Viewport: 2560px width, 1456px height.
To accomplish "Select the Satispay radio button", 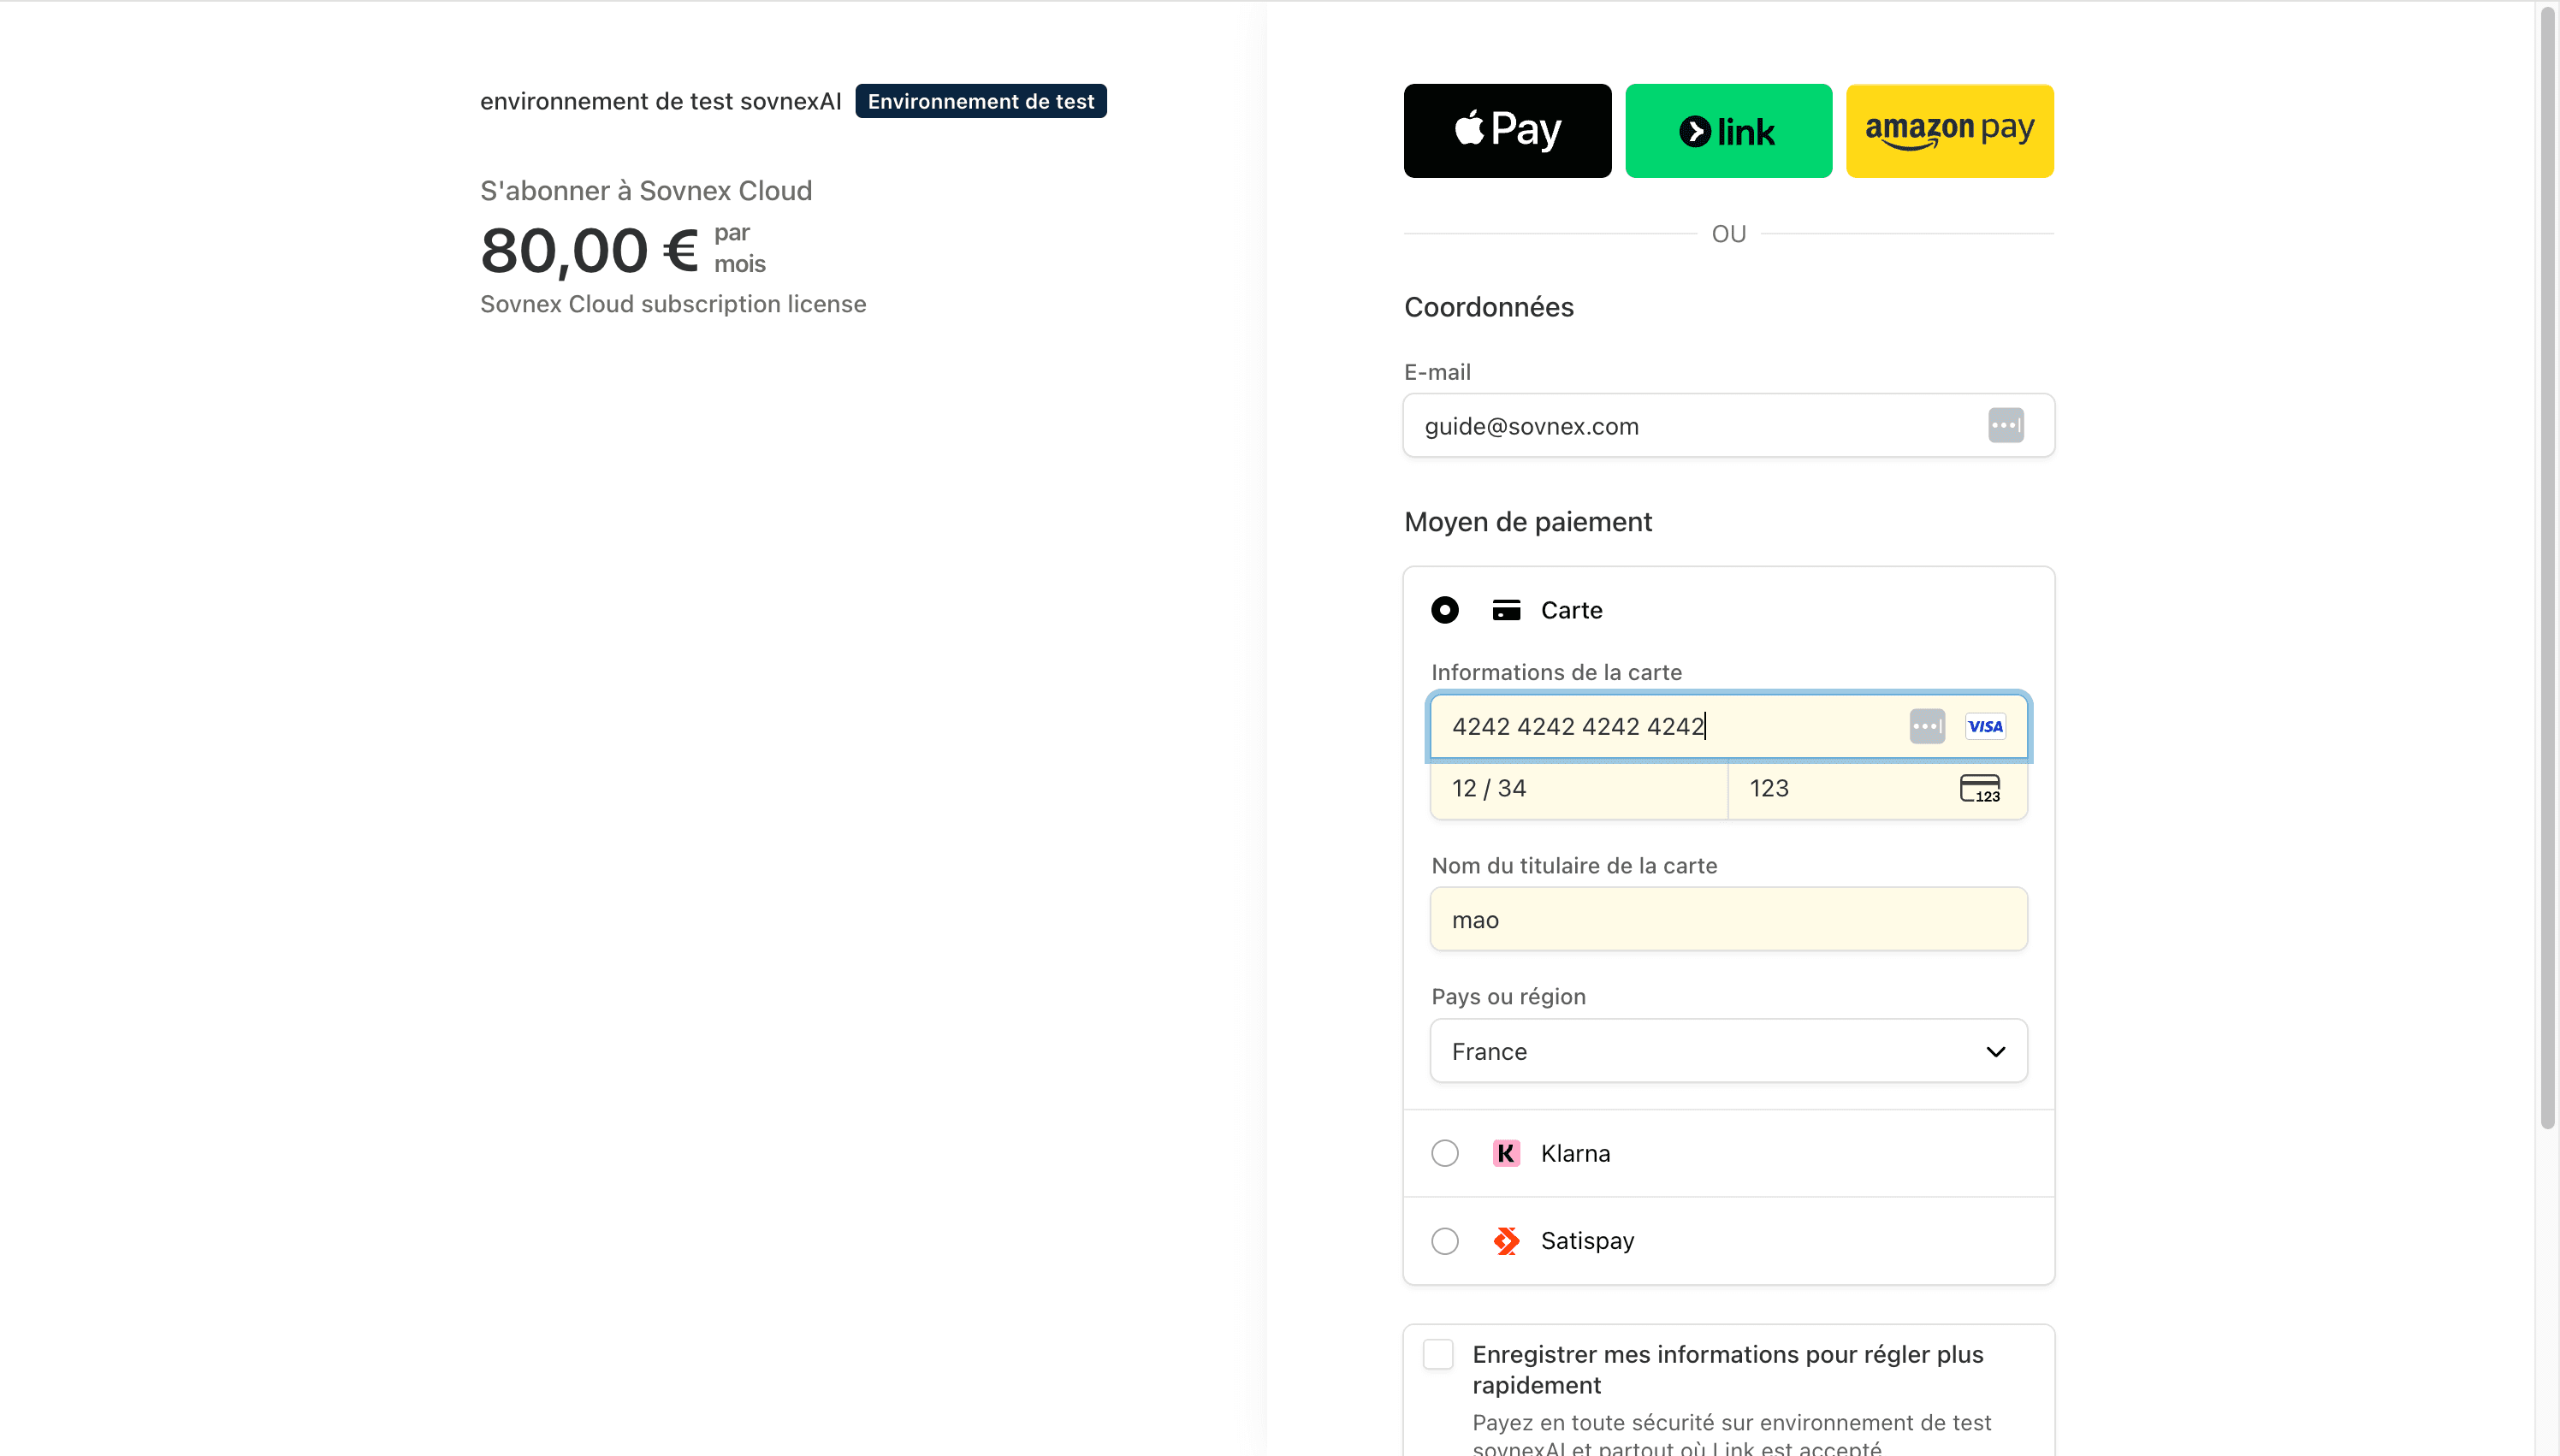I will 1444,1241.
